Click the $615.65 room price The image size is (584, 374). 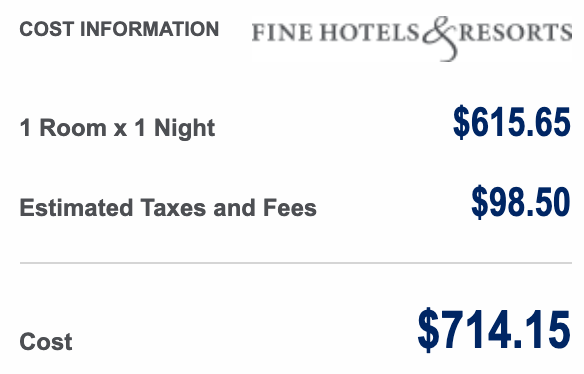tap(512, 122)
